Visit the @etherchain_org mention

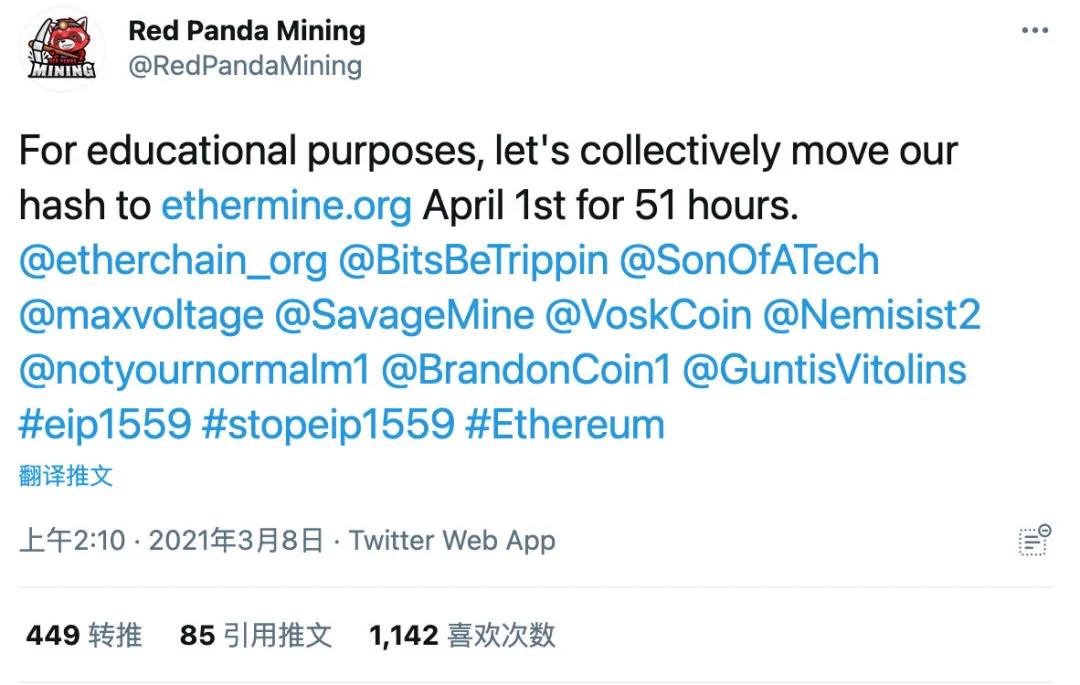pyautogui.click(x=173, y=260)
